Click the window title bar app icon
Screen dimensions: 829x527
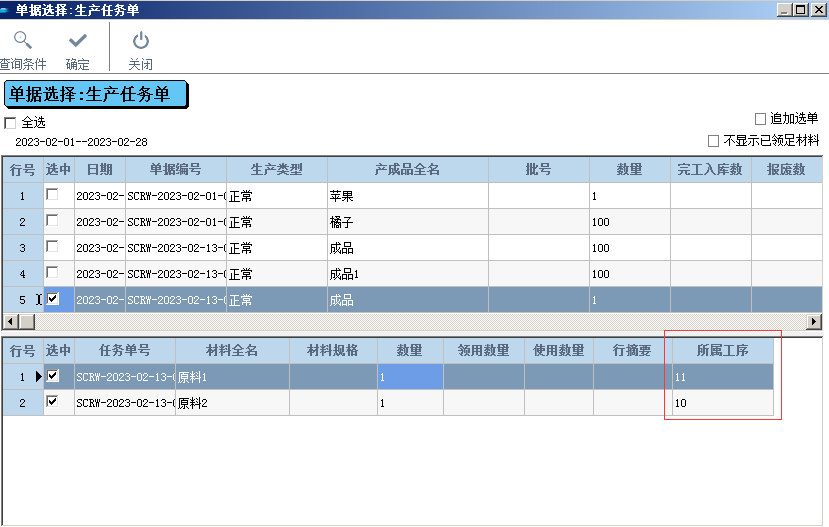click(7, 9)
